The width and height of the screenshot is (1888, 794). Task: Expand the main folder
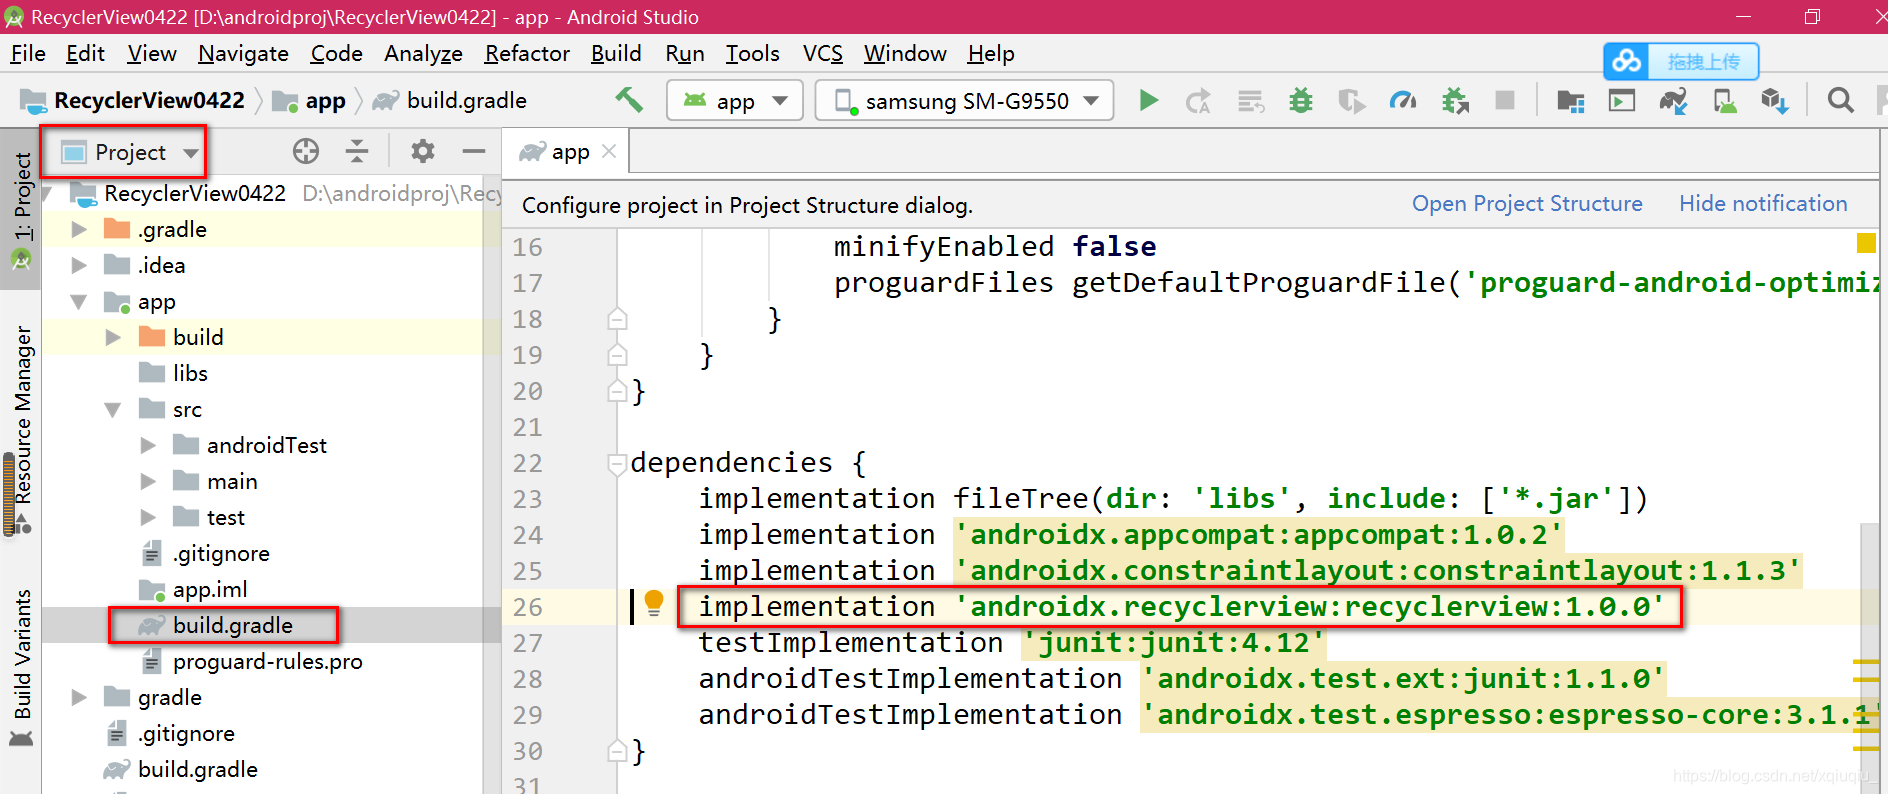(148, 481)
